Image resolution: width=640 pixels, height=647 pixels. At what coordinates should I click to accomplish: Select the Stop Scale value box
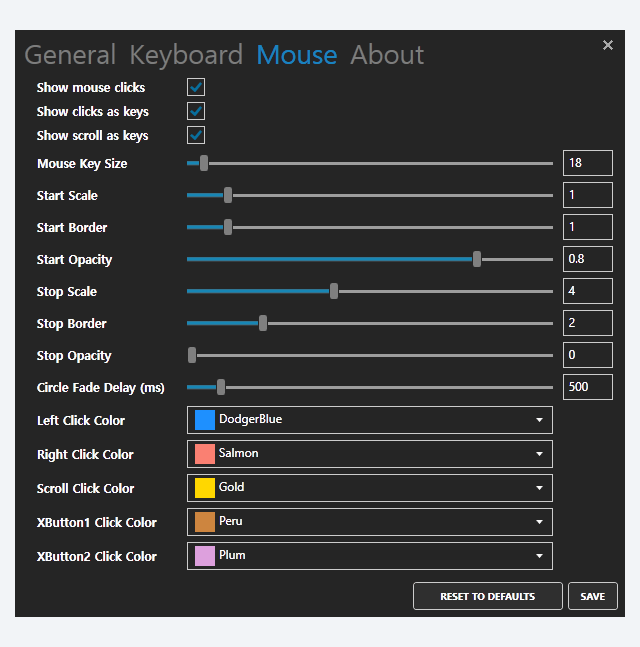point(588,291)
